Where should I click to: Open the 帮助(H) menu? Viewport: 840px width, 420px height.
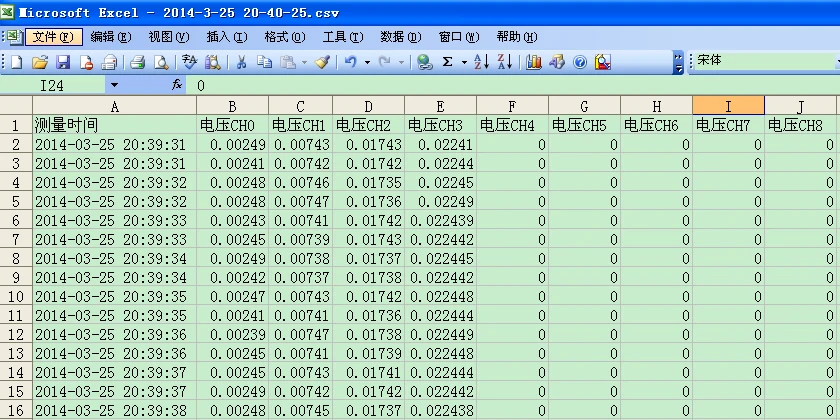[x=517, y=37]
